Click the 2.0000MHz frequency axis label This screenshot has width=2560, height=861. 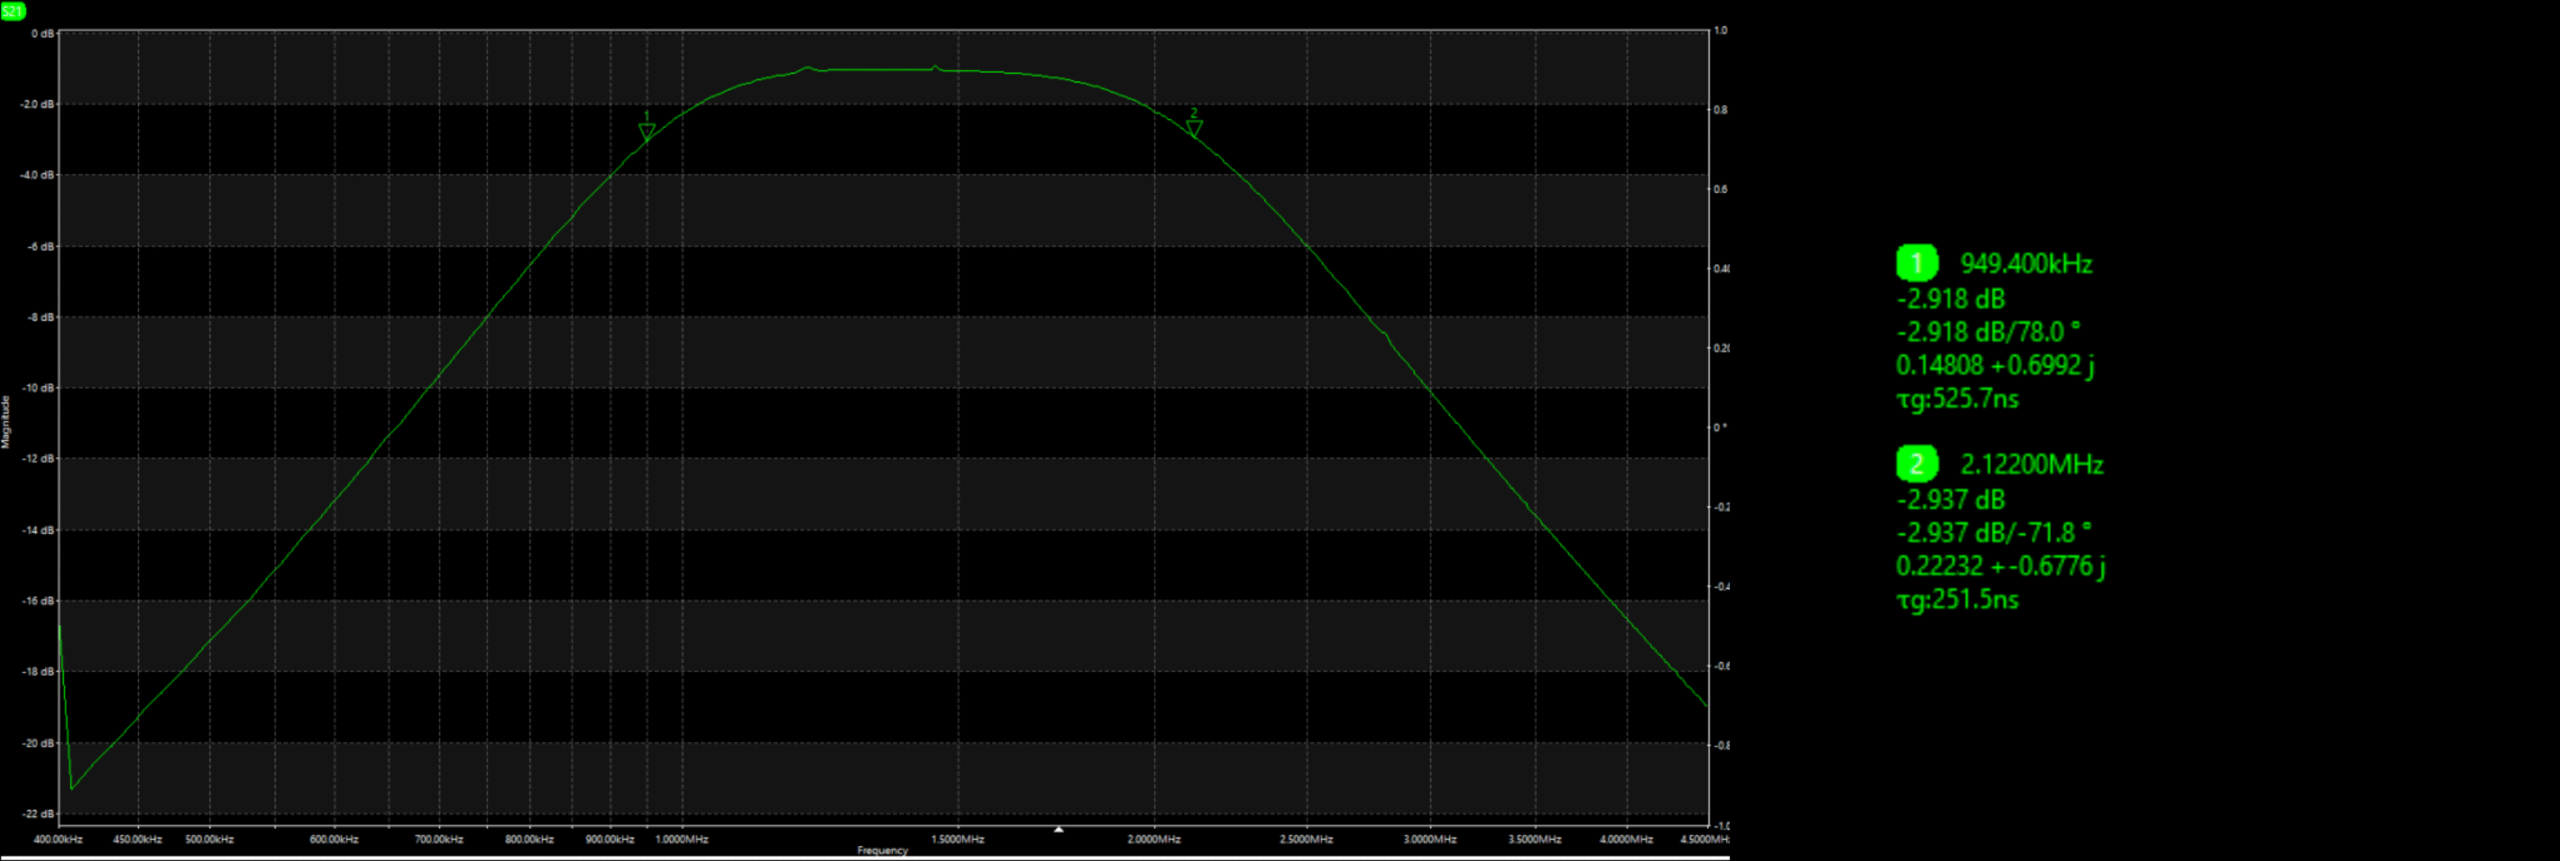[x=1154, y=840]
